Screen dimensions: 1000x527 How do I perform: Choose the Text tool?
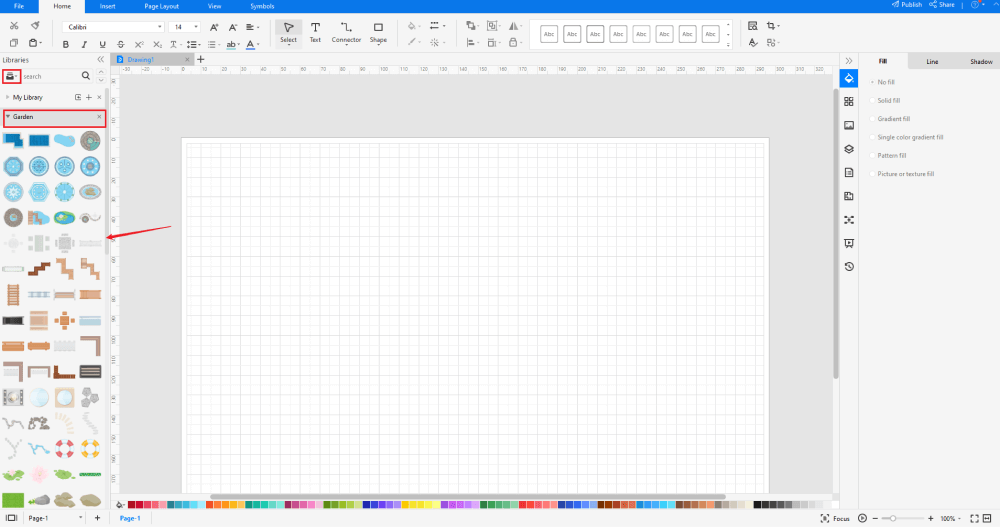click(x=315, y=33)
